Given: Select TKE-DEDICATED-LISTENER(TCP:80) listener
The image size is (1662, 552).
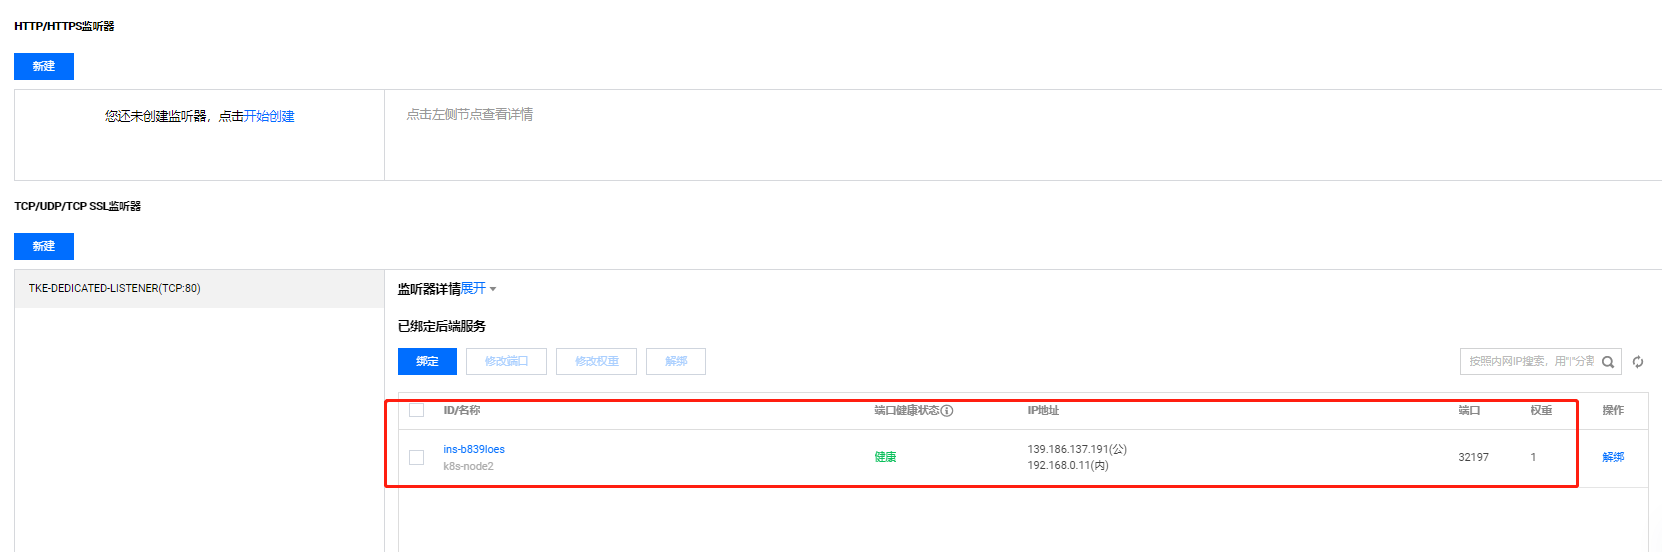Looking at the screenshot, I should [115, 288].
